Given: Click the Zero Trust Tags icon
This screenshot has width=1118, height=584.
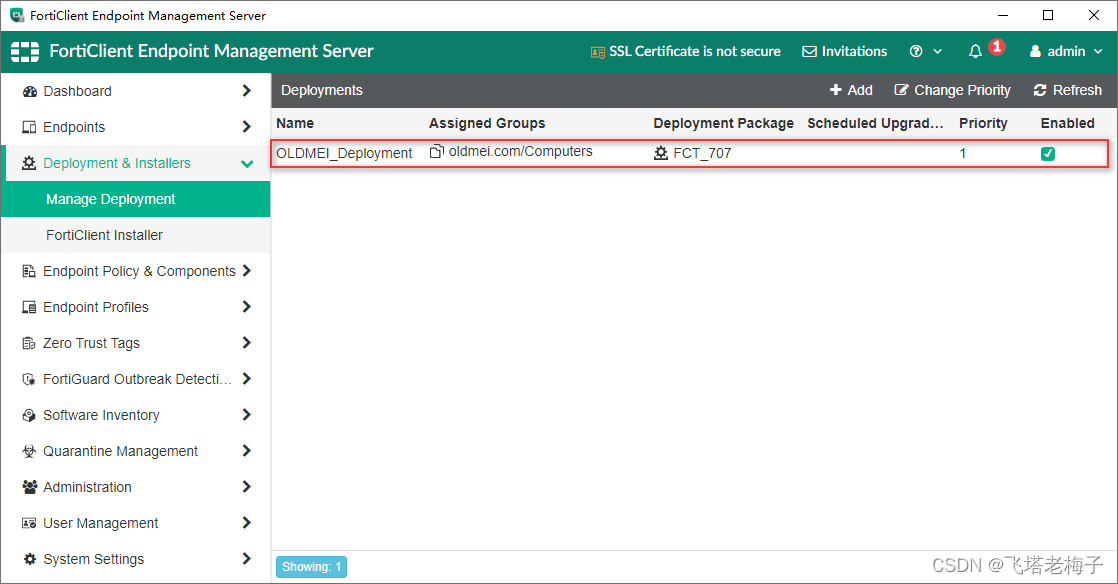Looking at the screenshot, I should click(x=29, y=343).
